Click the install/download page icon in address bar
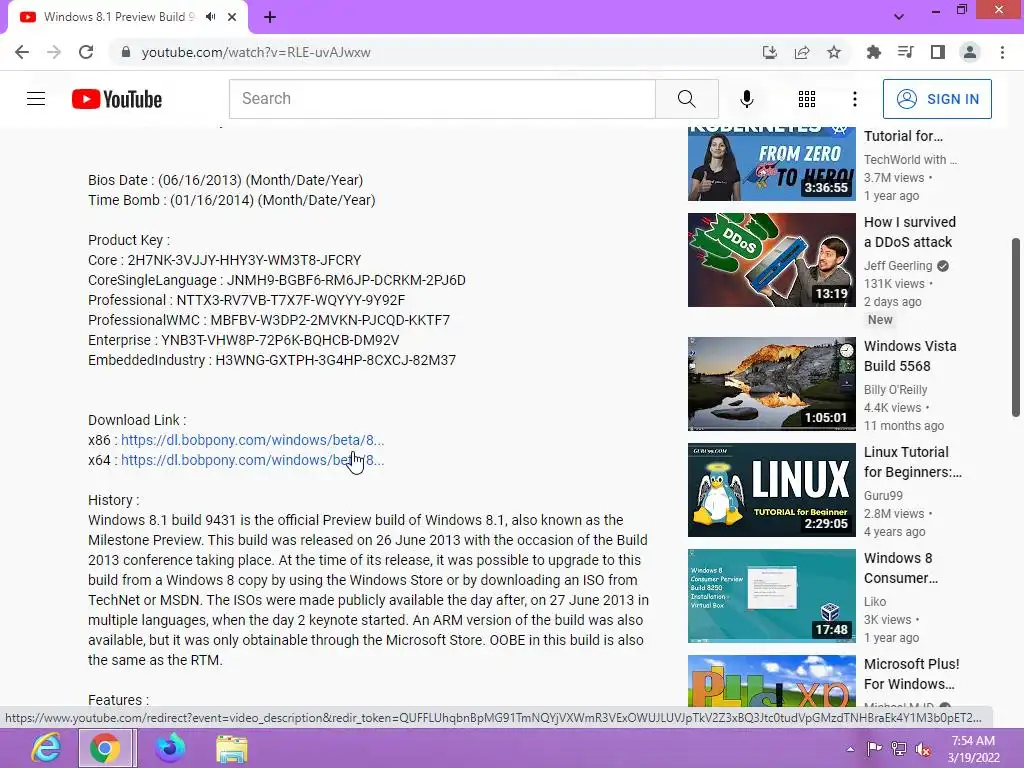This screenshot has width=1024, height=768. click(x=770, y=52)
